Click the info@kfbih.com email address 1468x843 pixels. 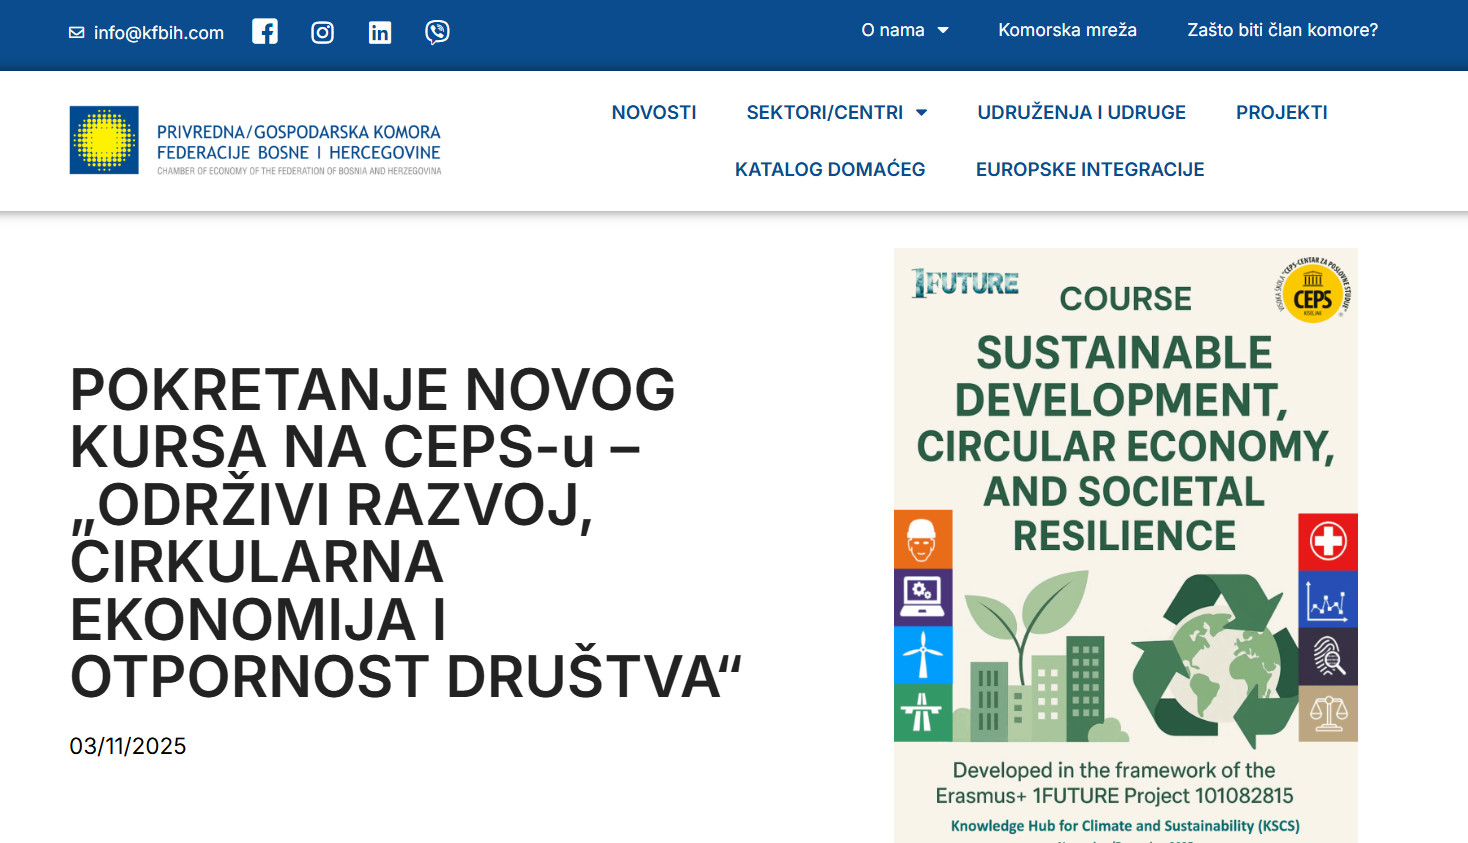click(x=159, y=33)
